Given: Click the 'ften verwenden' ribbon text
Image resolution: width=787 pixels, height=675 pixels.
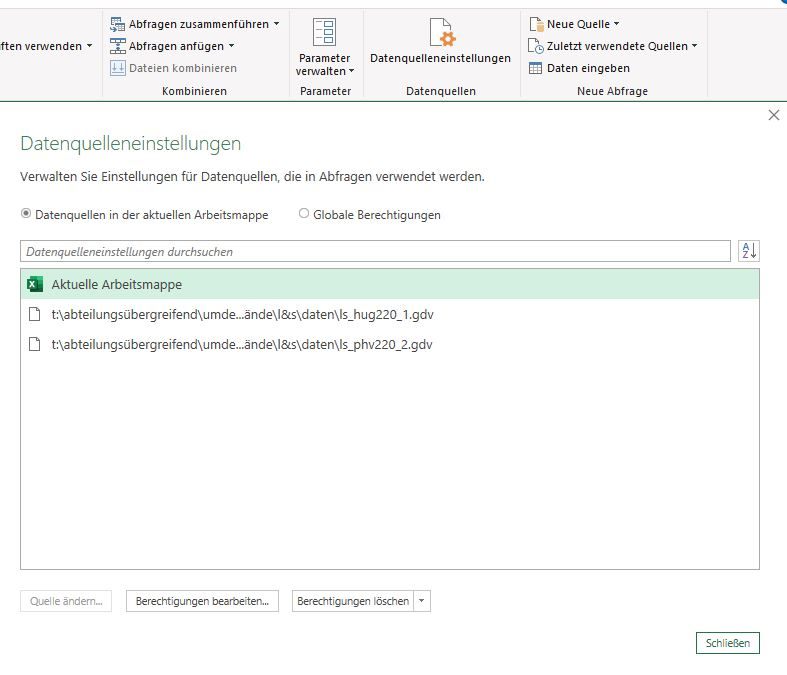Looking at the screenshot, I should tap(41, 46).
